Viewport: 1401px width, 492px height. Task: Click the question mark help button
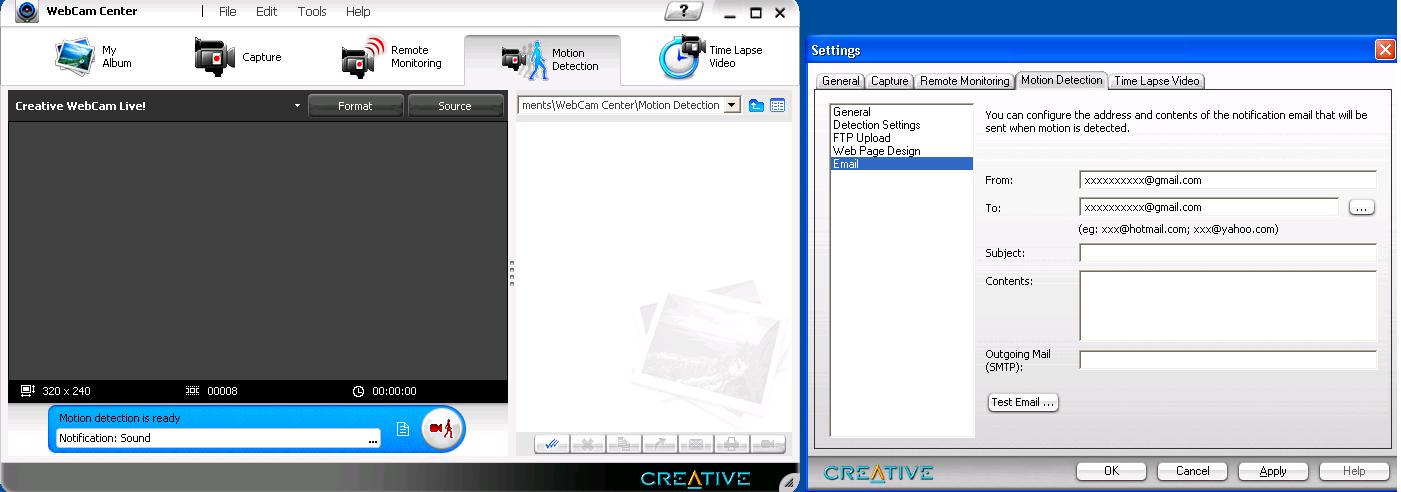click(x=682, y=12)
